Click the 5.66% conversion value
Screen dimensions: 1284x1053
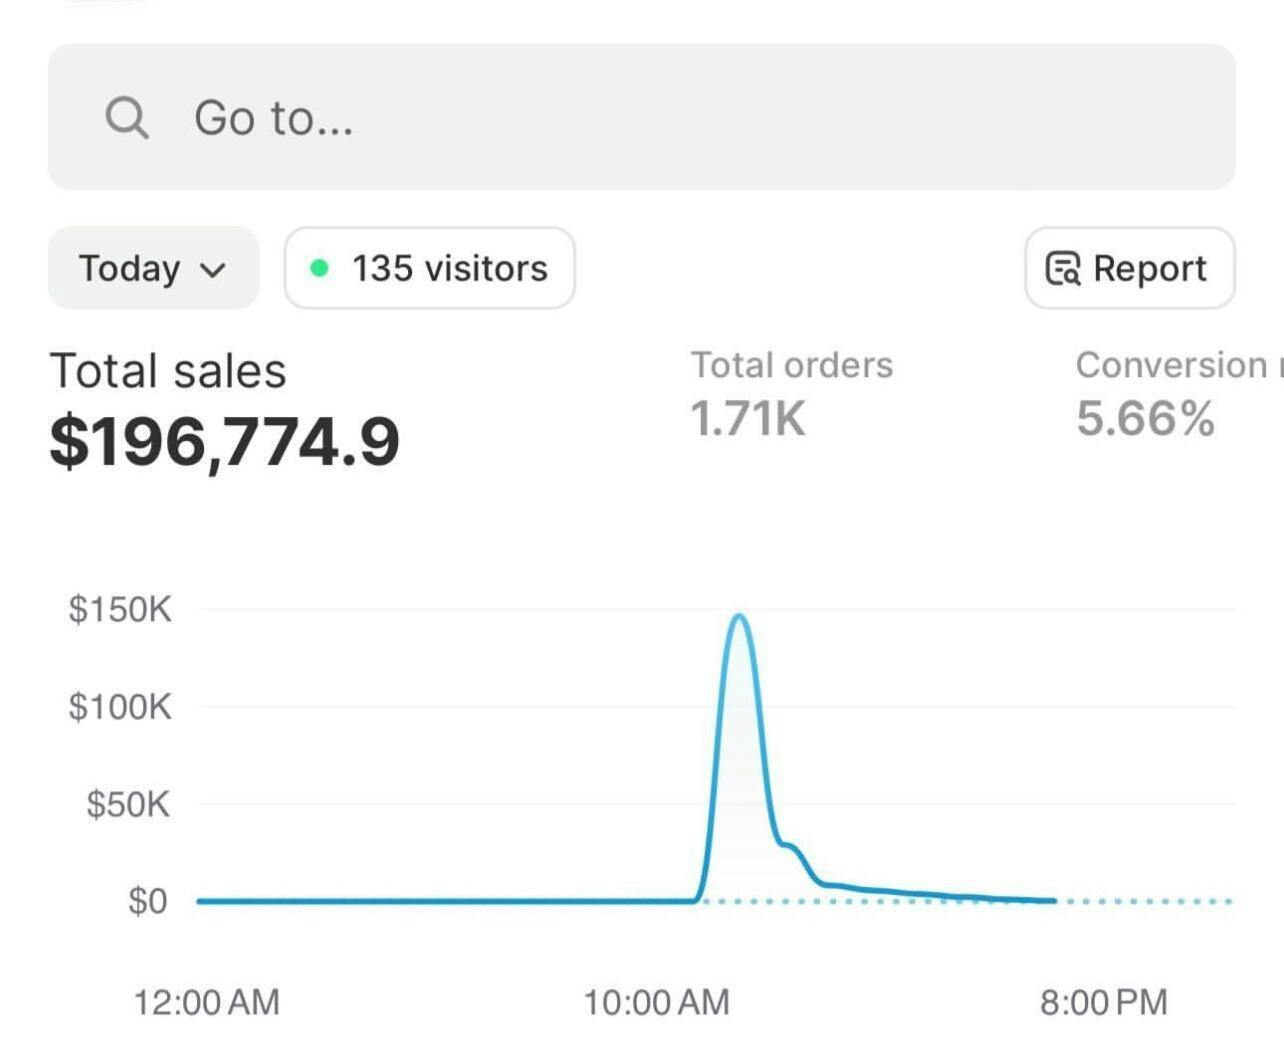point(1145,418)
